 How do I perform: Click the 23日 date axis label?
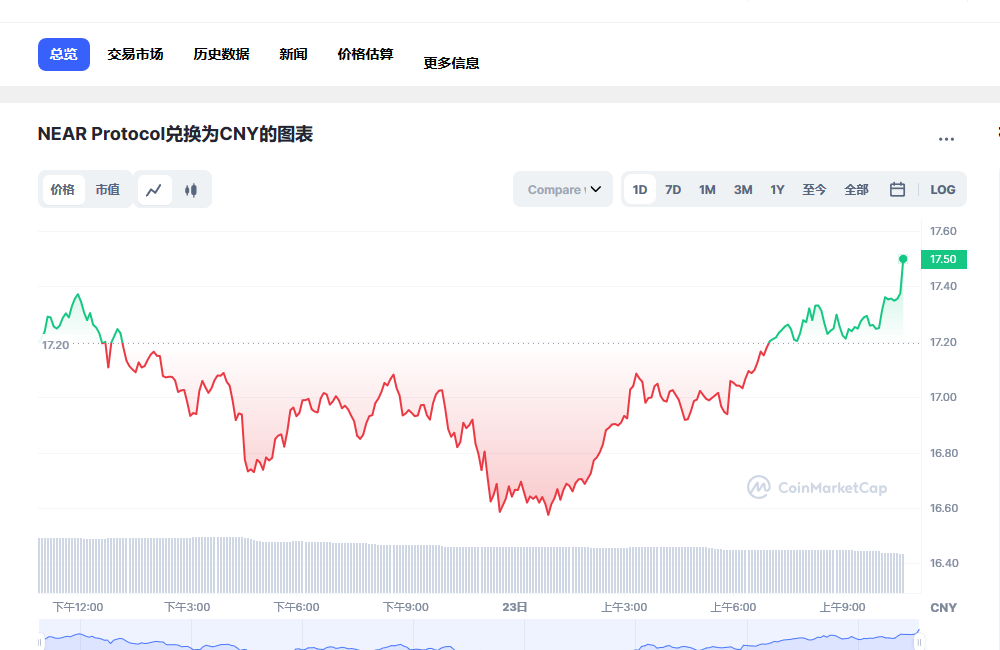pyautogui.click(x=515, y=607)
